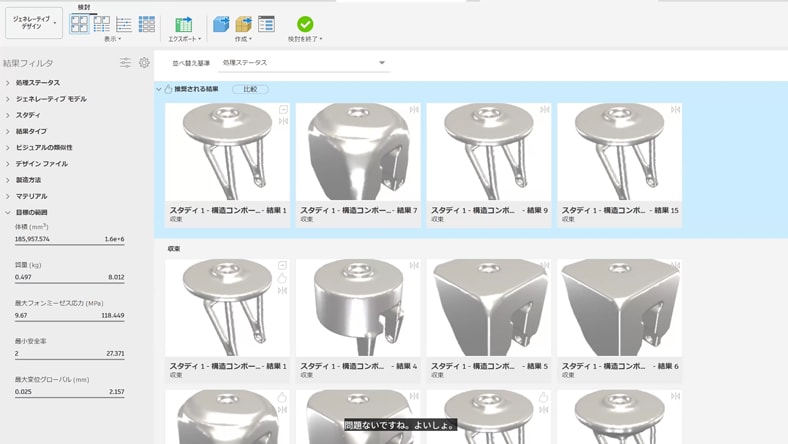Viewport: 788px width, 444px height.
Task: Toggle compare icon on 結果 15 card
Action: pyautogui.click(x=675, y=110)
